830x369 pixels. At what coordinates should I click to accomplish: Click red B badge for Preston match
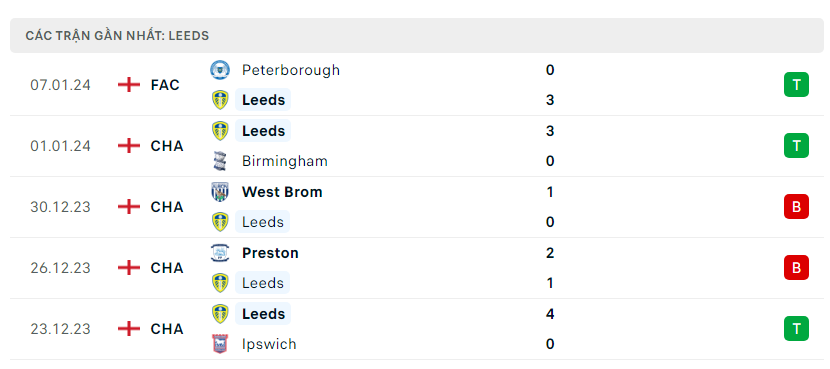[x=796, y=268]
